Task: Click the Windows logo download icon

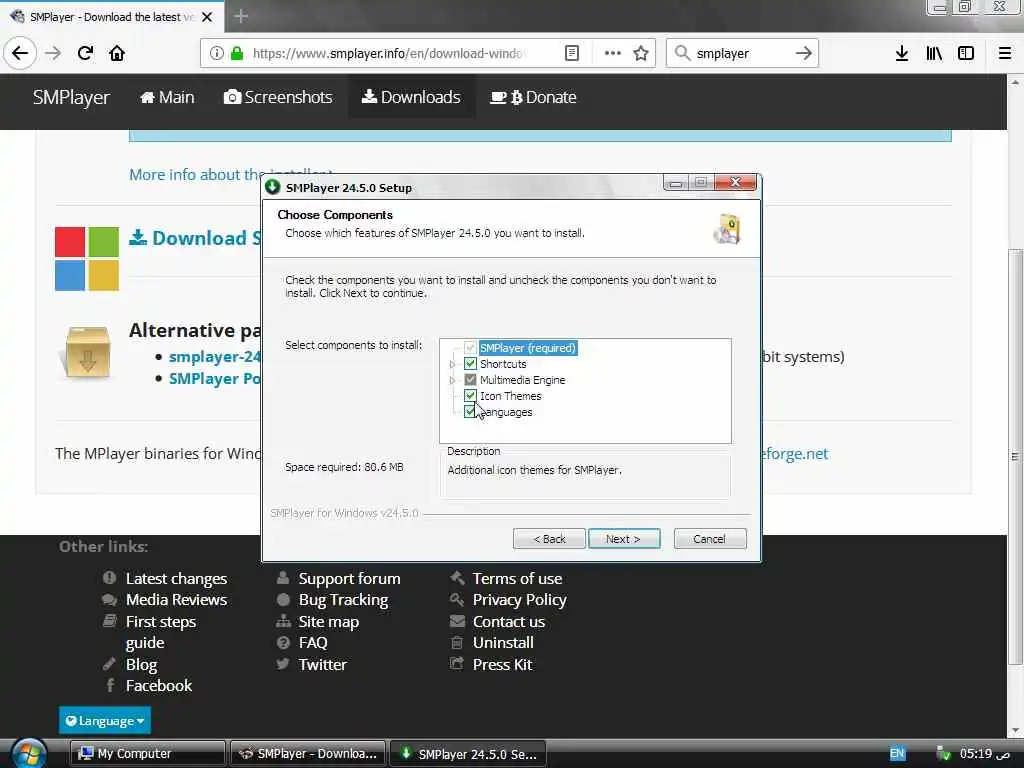Action: tap(87, 259)
